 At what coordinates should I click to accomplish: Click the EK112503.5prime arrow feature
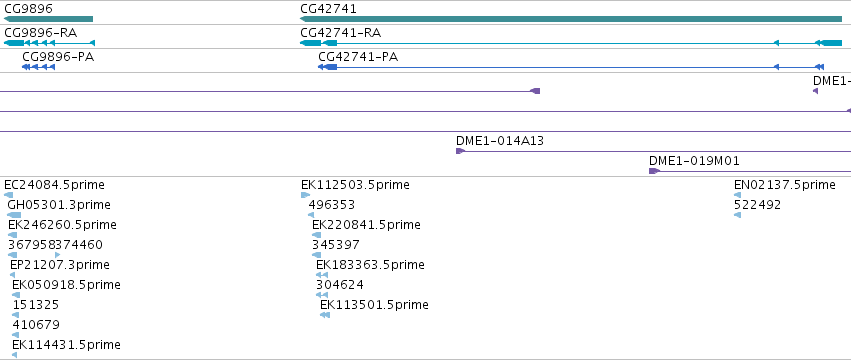[x=306, y=195]
